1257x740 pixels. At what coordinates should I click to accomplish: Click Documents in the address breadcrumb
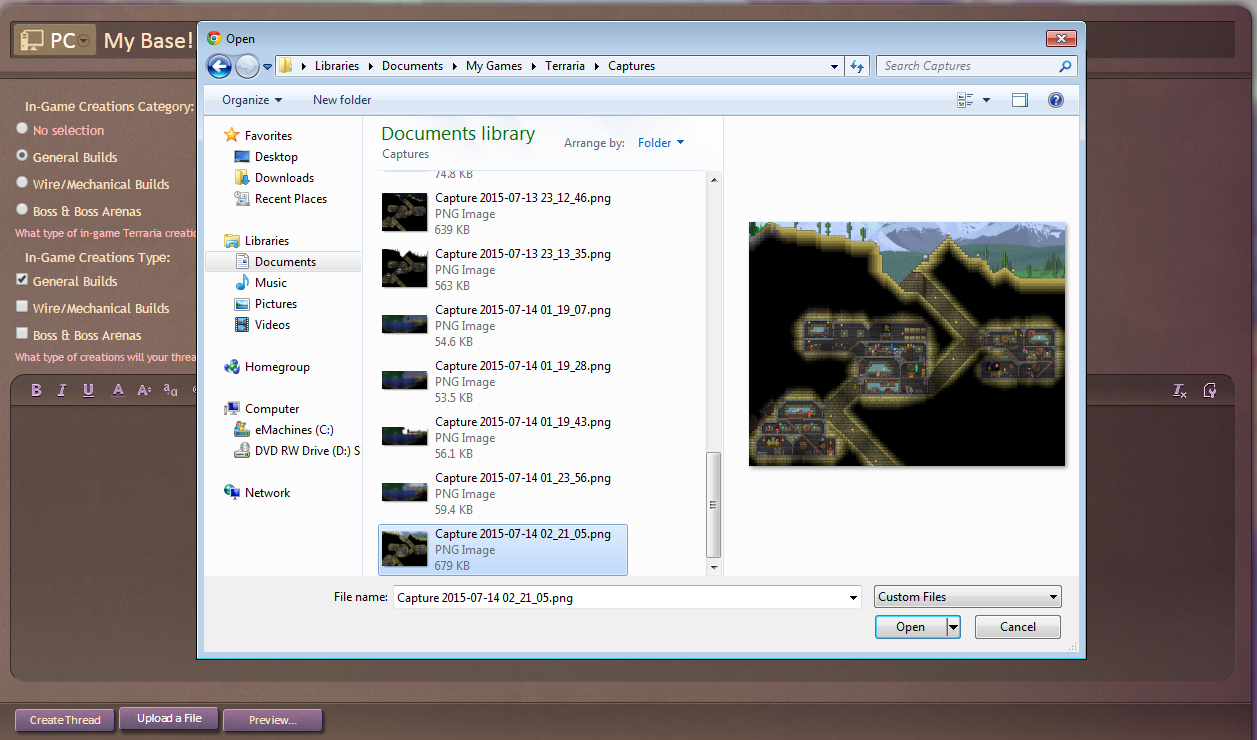[x=412, y=66]
